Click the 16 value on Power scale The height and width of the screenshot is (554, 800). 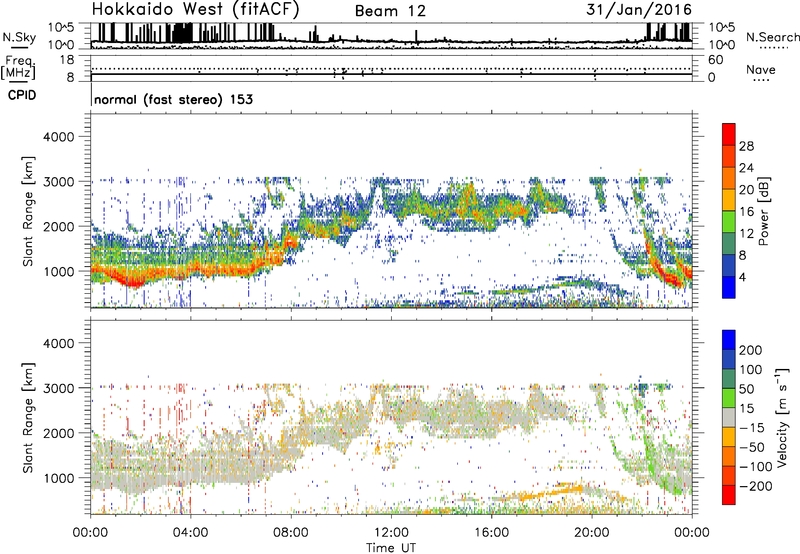(x=746, y=211)
